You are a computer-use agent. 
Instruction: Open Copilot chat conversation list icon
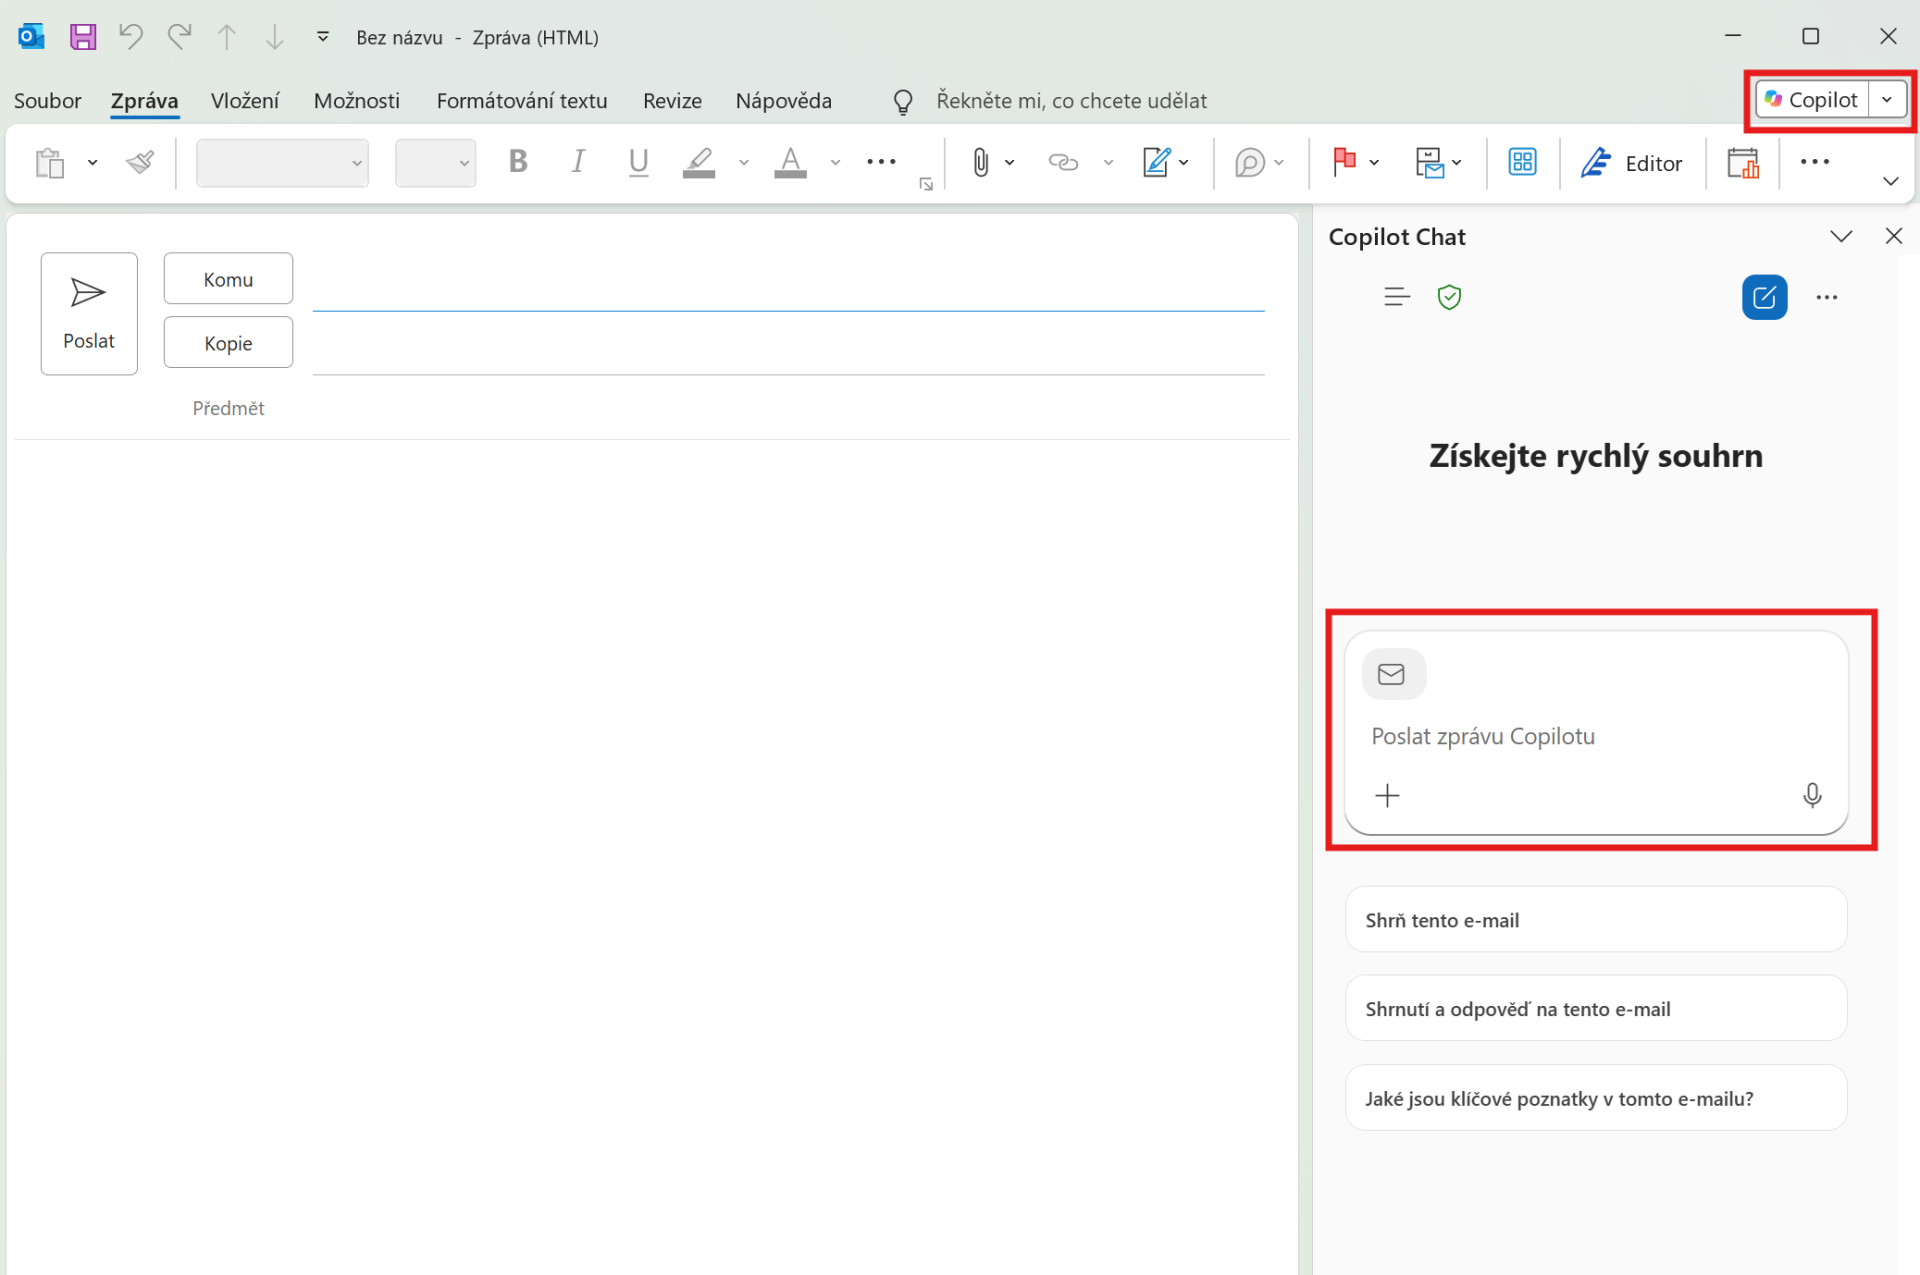point(1396,297)
